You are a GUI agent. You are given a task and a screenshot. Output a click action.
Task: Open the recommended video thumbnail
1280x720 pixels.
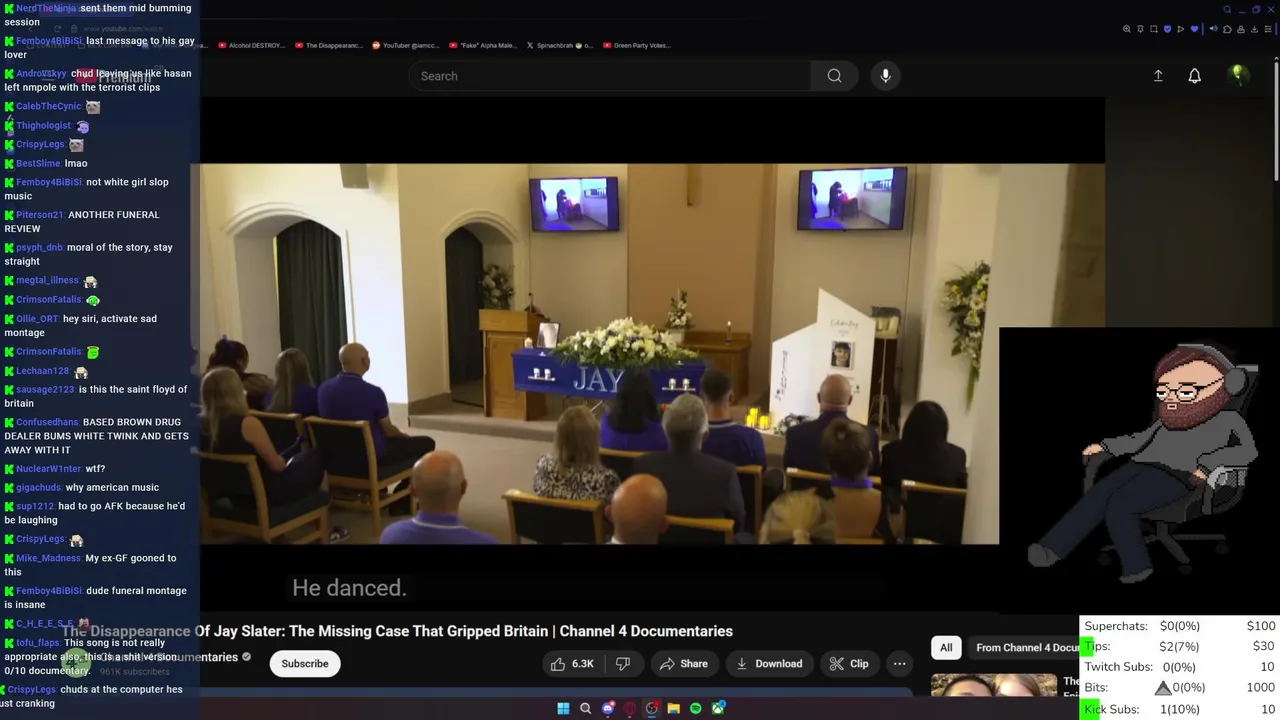[x=993, y=685]
